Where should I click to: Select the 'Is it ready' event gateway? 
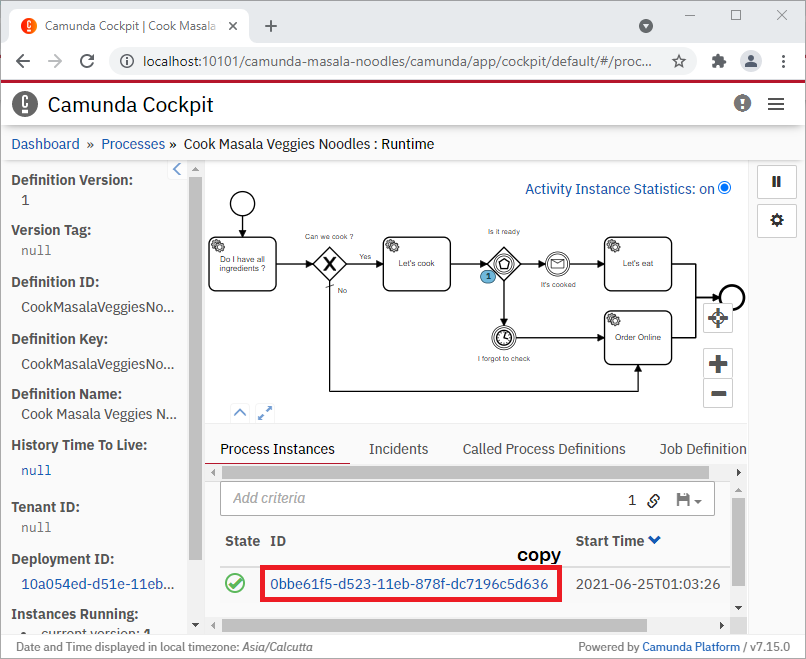(504, 264)
